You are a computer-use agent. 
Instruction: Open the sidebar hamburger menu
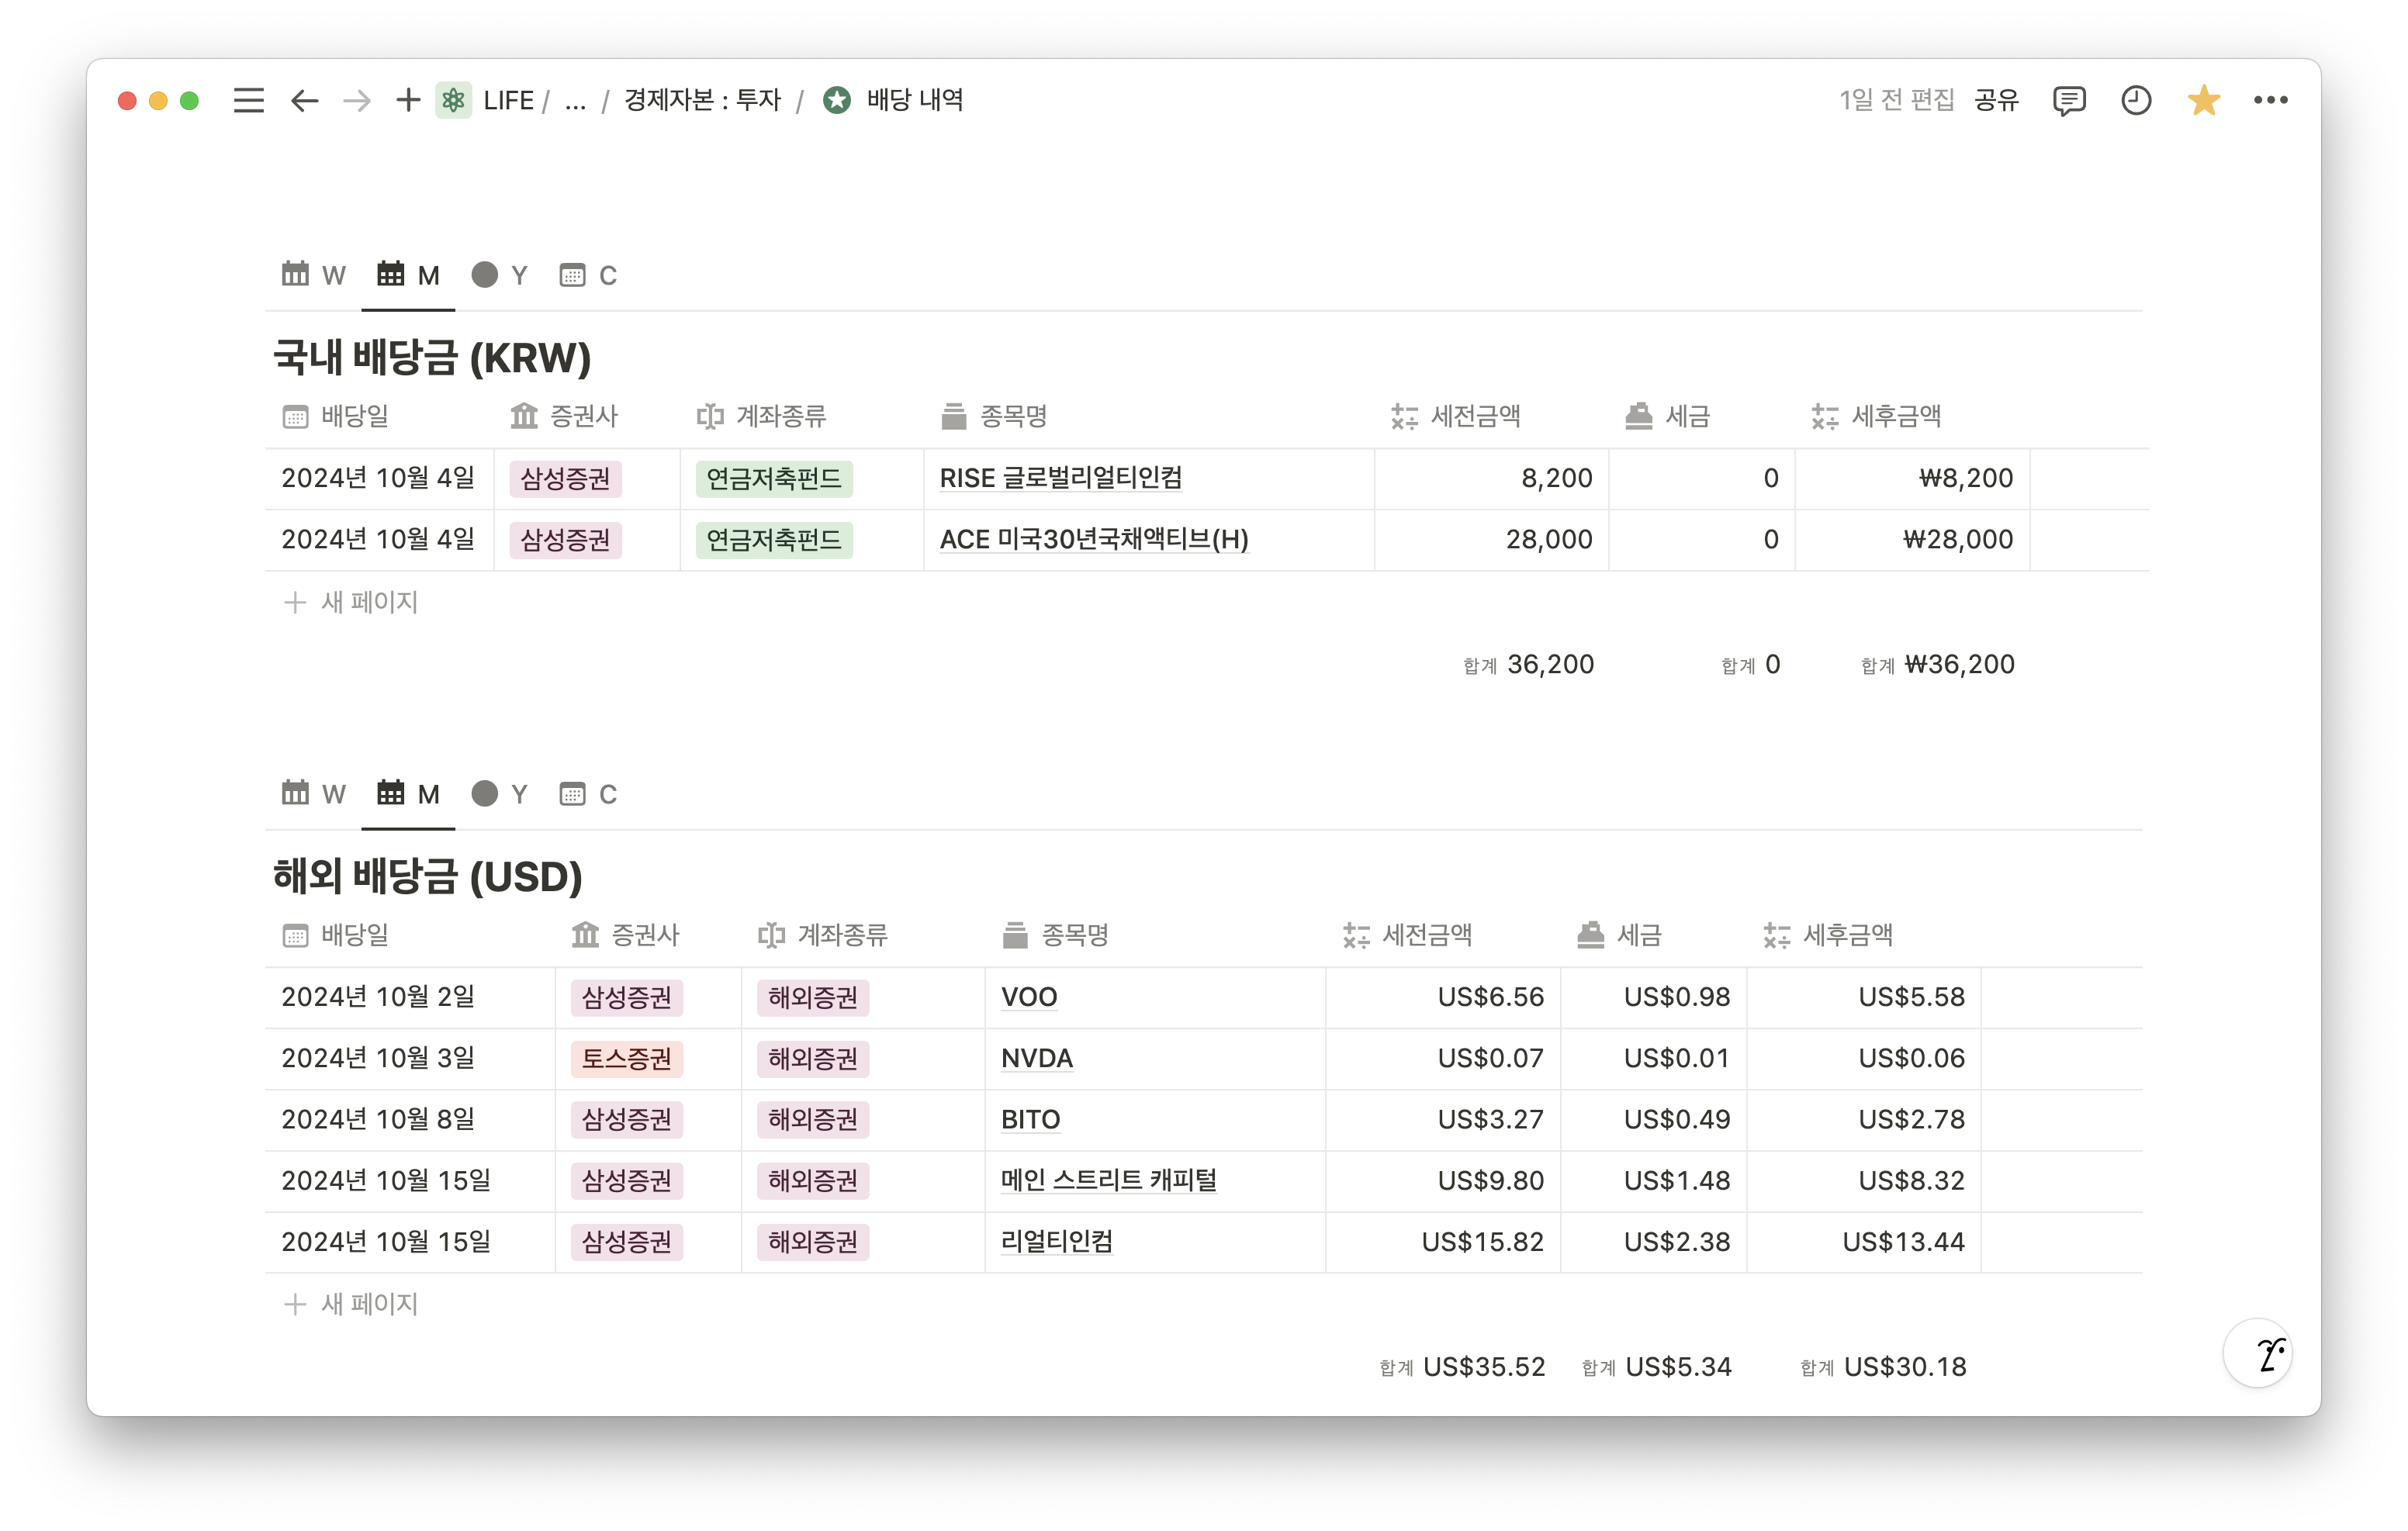[x=248, y=100]
